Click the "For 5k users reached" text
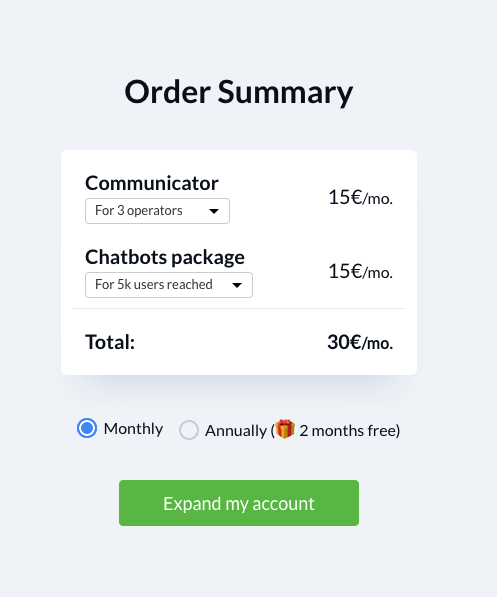Image resolution: width=497 pixels, height=597 pixels. (153, 284)
